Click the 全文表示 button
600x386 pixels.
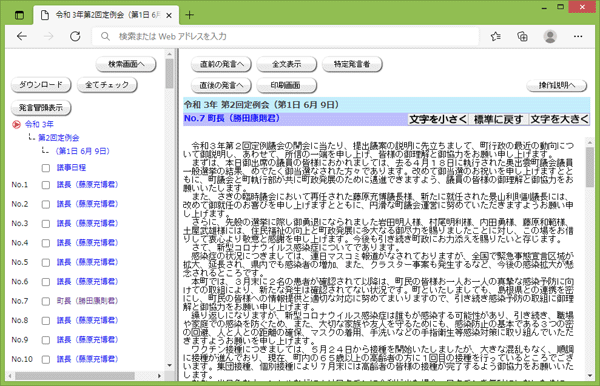click(287, 64)
